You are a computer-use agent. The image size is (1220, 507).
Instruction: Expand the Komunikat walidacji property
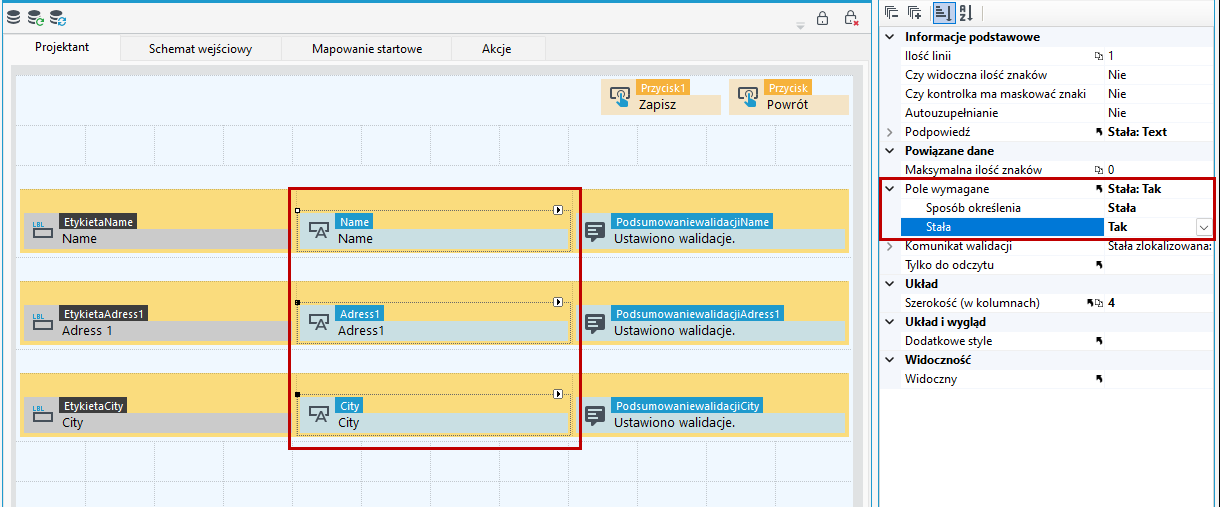tap(891, 246)
